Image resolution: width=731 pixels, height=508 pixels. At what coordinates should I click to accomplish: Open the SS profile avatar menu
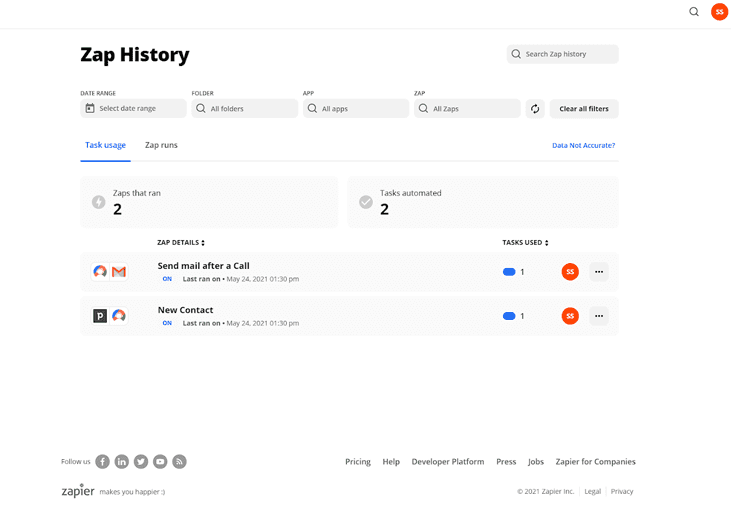pyautogui.click(x=719, y=12)
